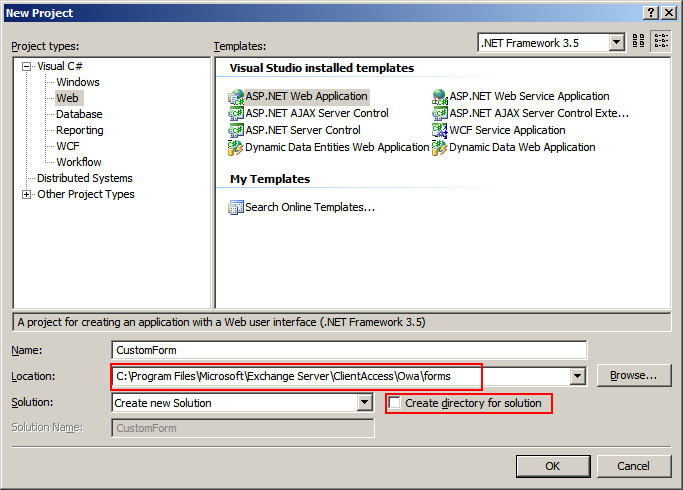Click the dialog Help question mark button

click(650, 13)
